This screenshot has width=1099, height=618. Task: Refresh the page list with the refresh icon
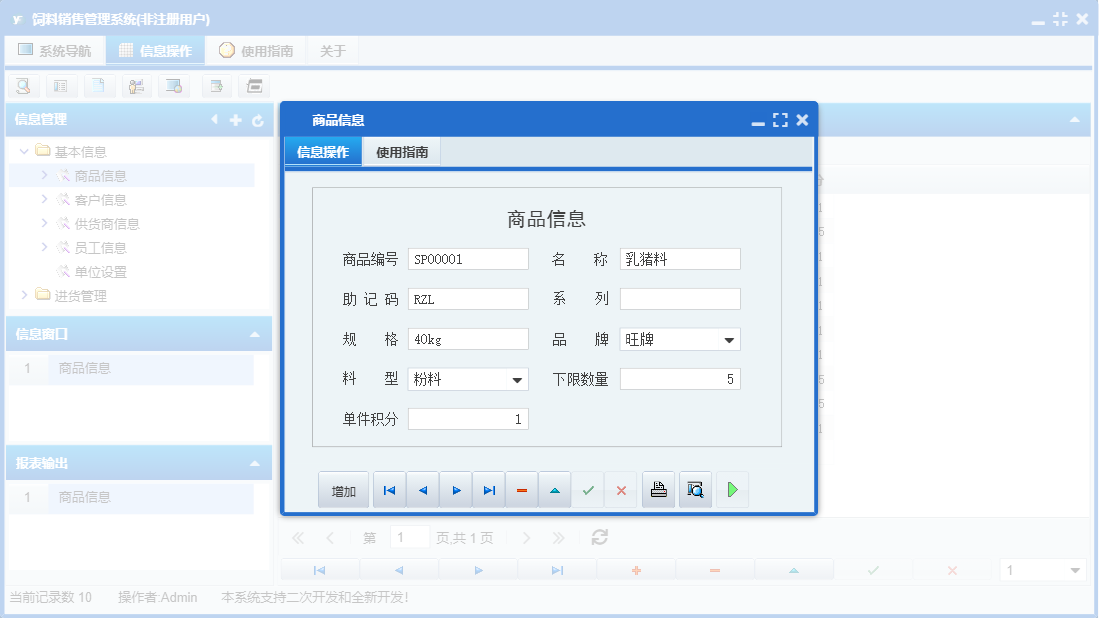pyautogui.click(x=598, y=537)
